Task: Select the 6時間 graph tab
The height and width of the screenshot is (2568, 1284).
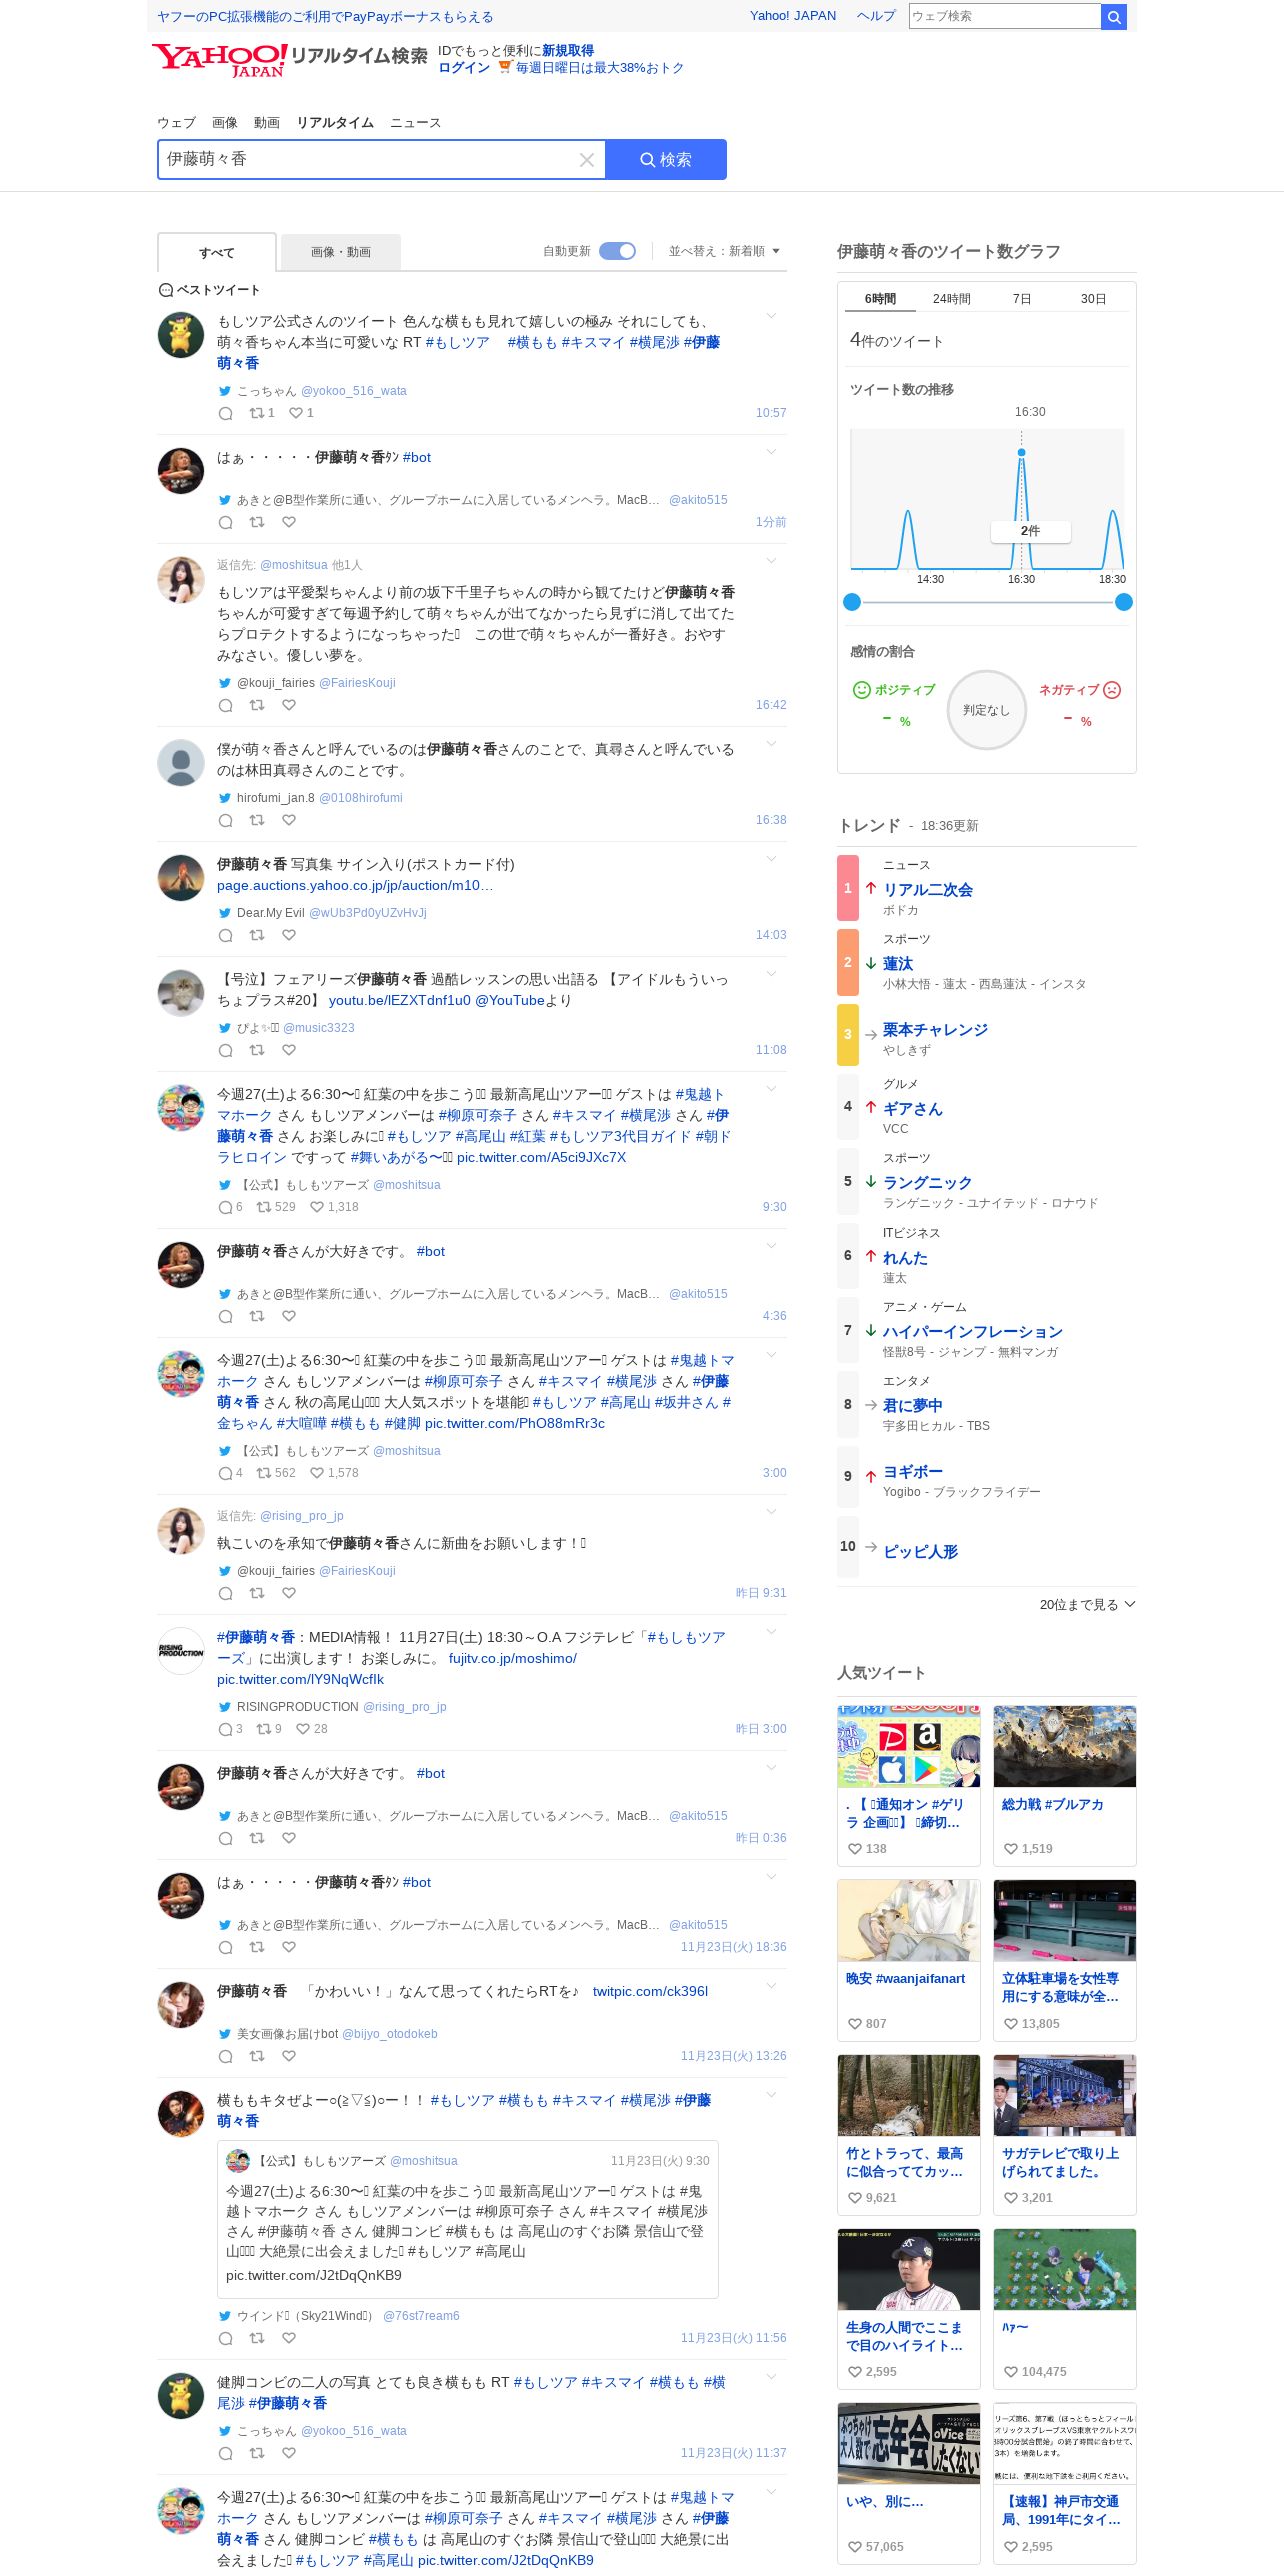Action: coord(880,299)
